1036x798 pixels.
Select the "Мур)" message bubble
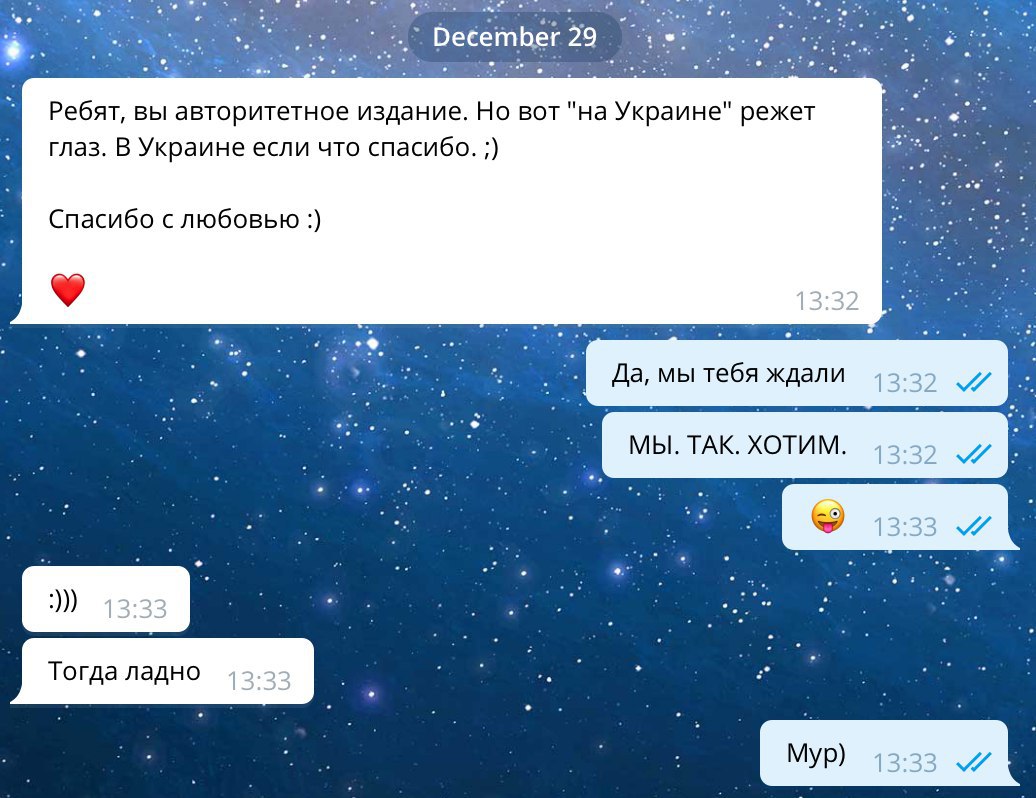pyautogui.click(x=889, y=753)
